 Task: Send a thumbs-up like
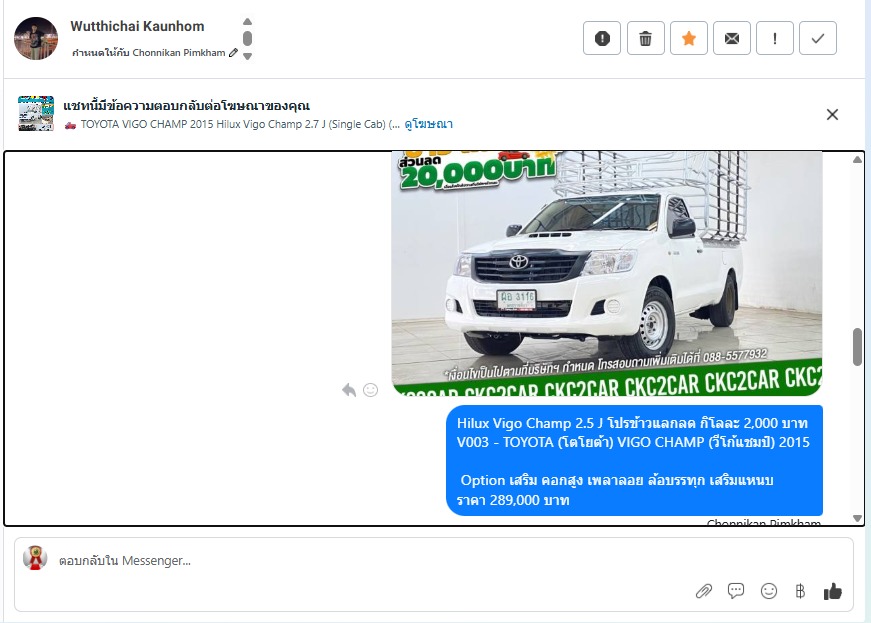tap(833, 591)
